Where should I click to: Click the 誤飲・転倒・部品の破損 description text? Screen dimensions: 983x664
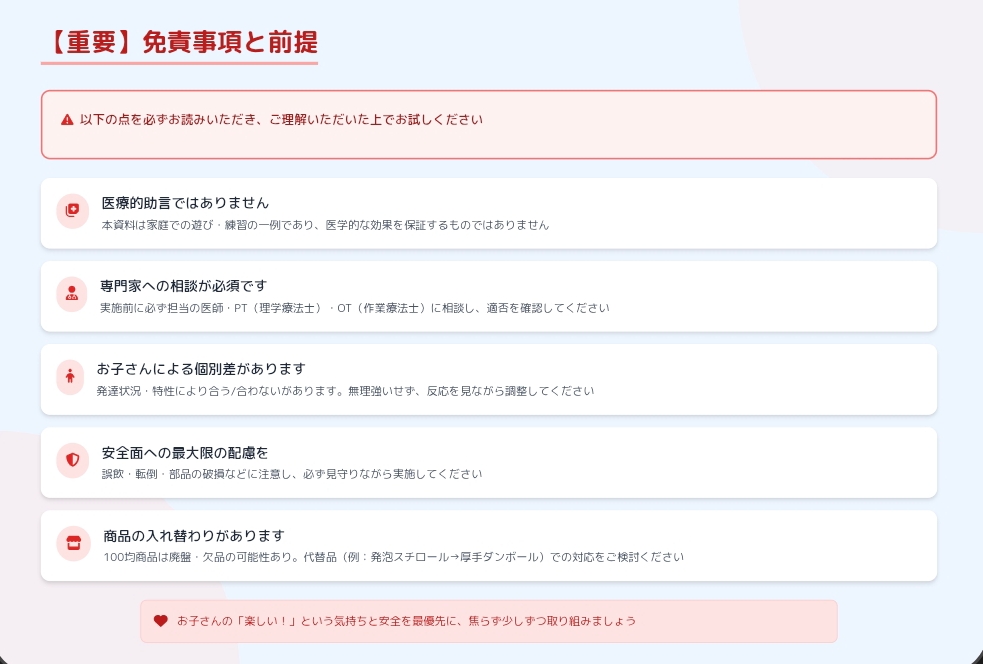click(x=292, y=474)
